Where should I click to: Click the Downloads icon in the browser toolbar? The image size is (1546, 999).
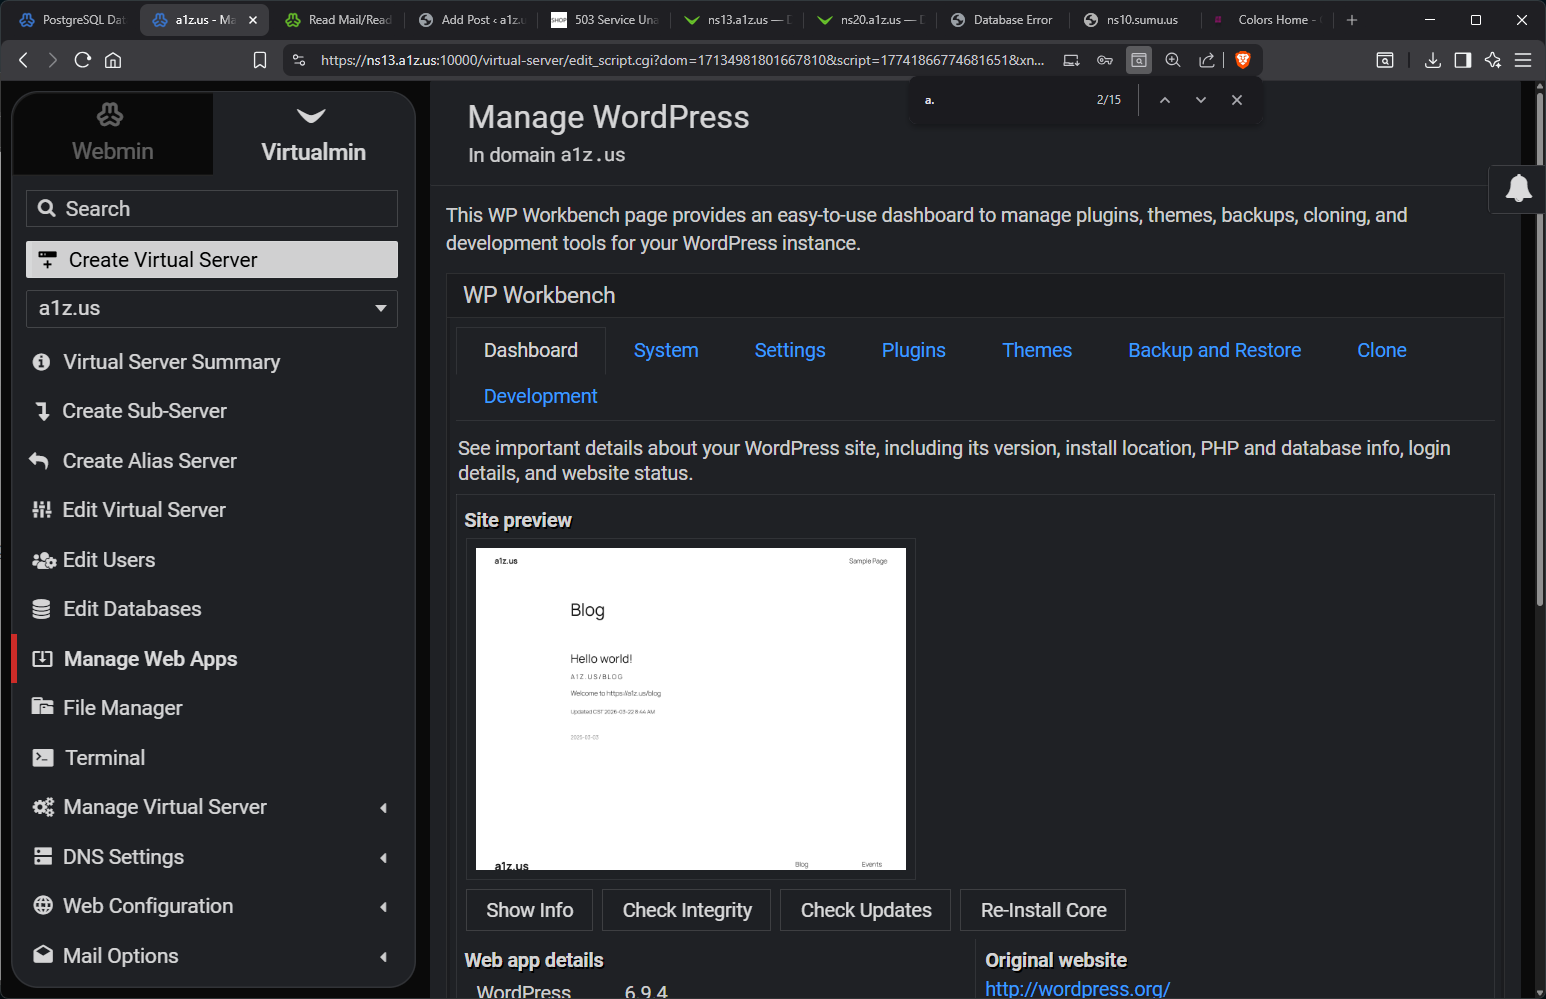point(1432,60)
